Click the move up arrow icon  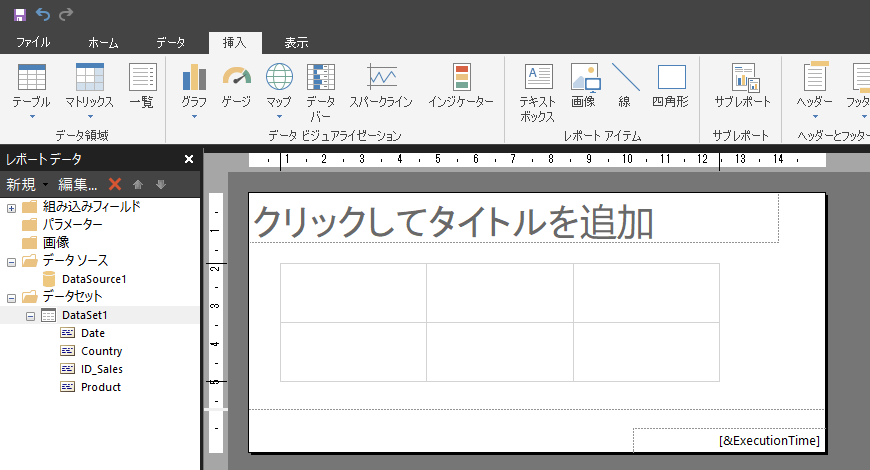click(x=138, y=185)
